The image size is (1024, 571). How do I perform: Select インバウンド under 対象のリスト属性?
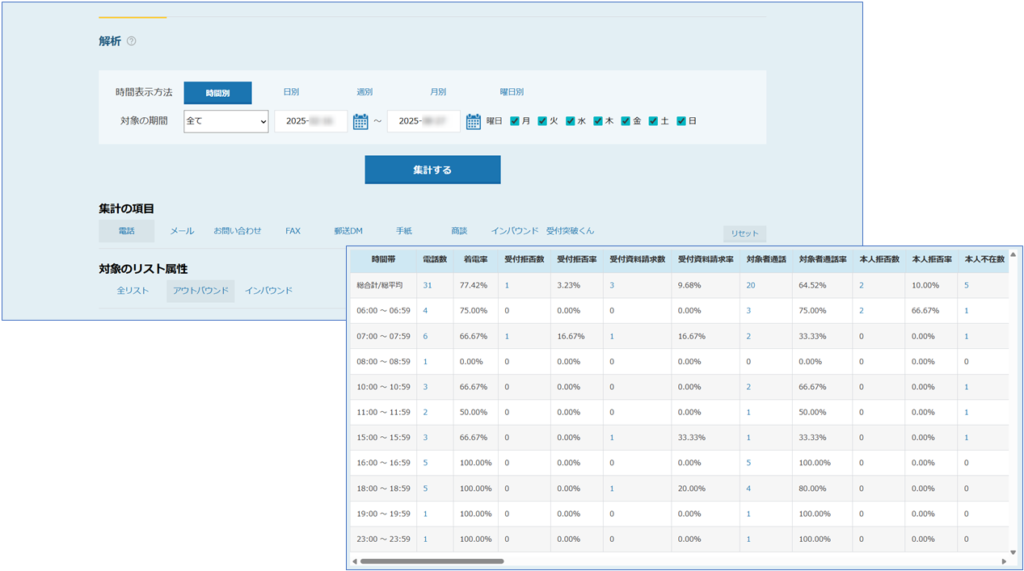(268, 291)
